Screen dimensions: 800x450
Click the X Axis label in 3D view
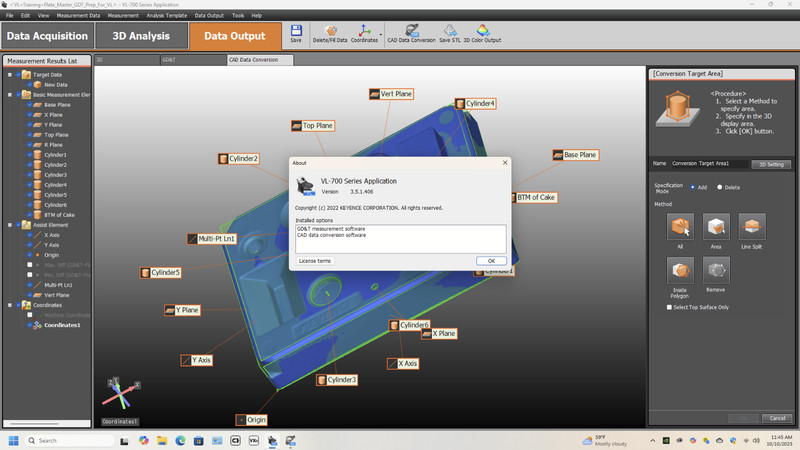403,364
